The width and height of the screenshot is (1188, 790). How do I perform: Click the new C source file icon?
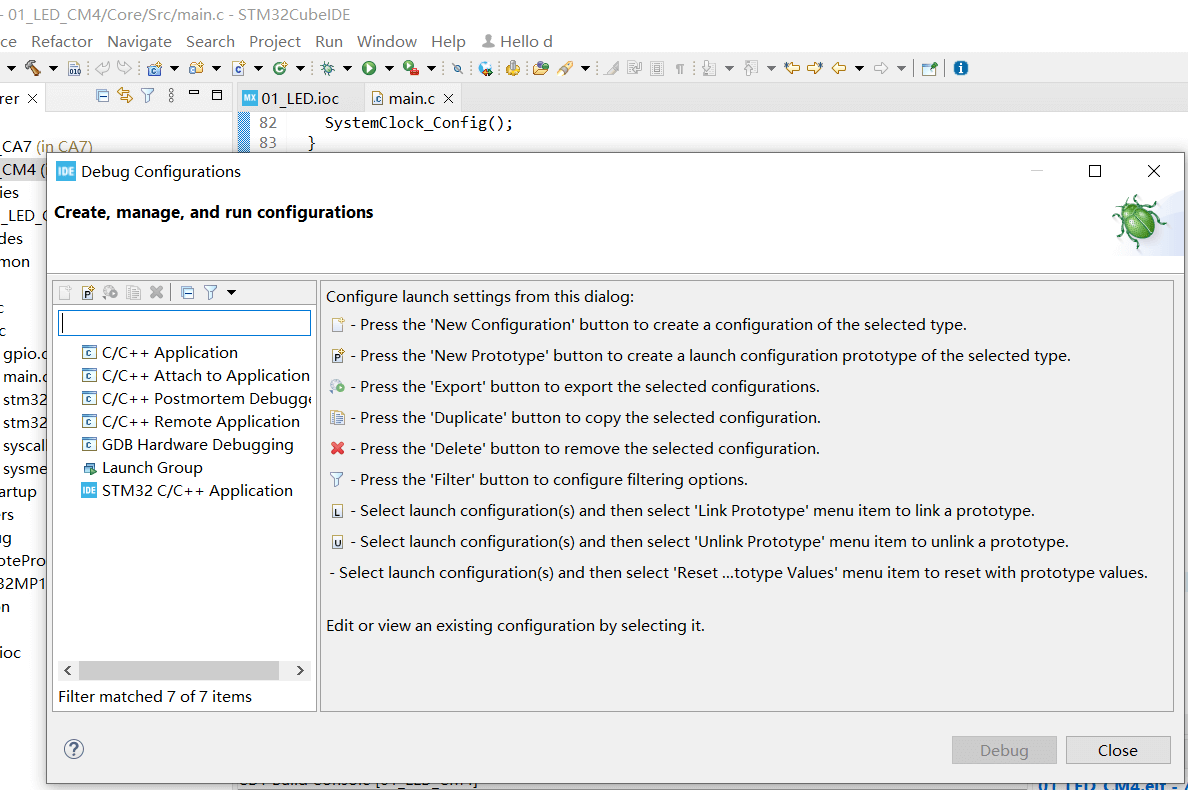(239, 68)
